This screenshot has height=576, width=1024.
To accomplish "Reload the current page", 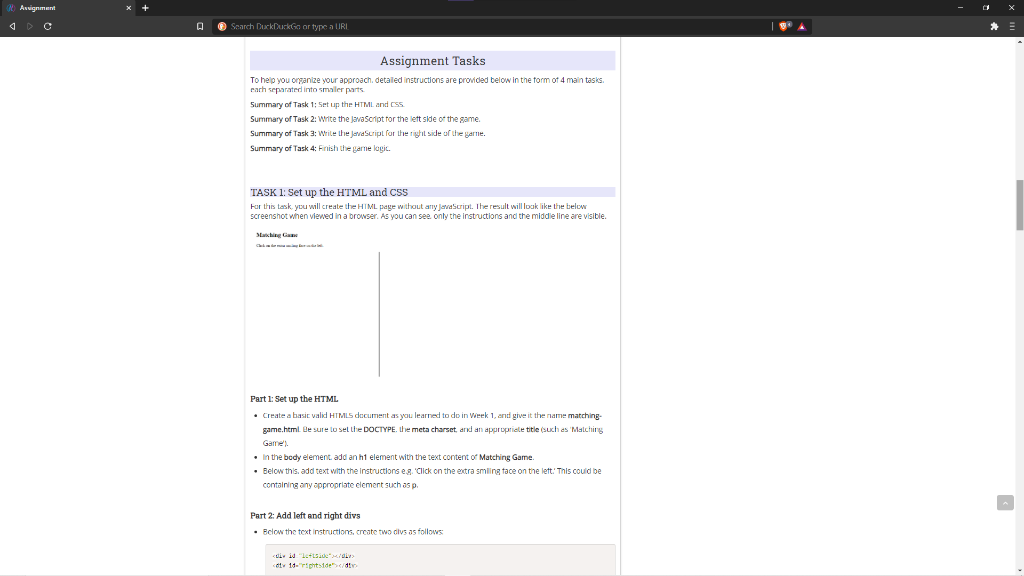I will (47, 26).
